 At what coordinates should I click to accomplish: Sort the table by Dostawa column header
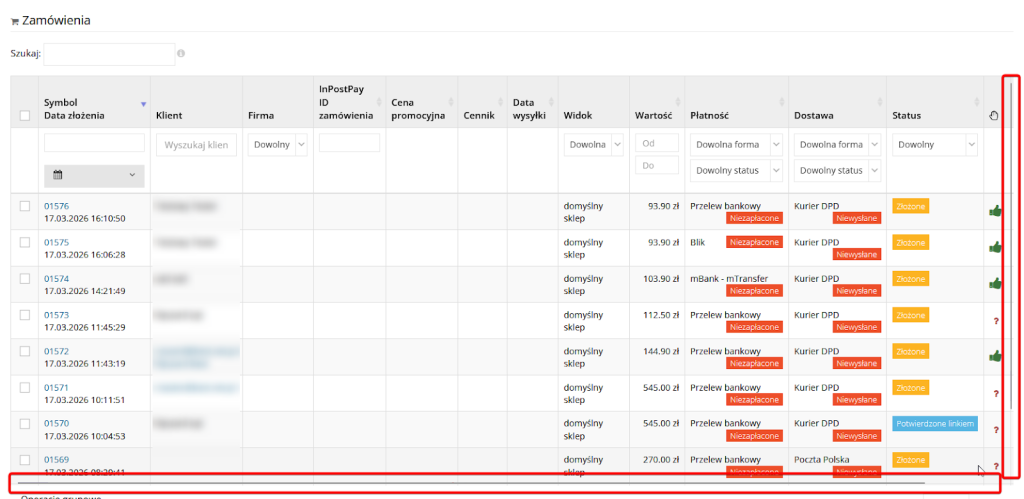pyautogui.click(x=814, y=116)
